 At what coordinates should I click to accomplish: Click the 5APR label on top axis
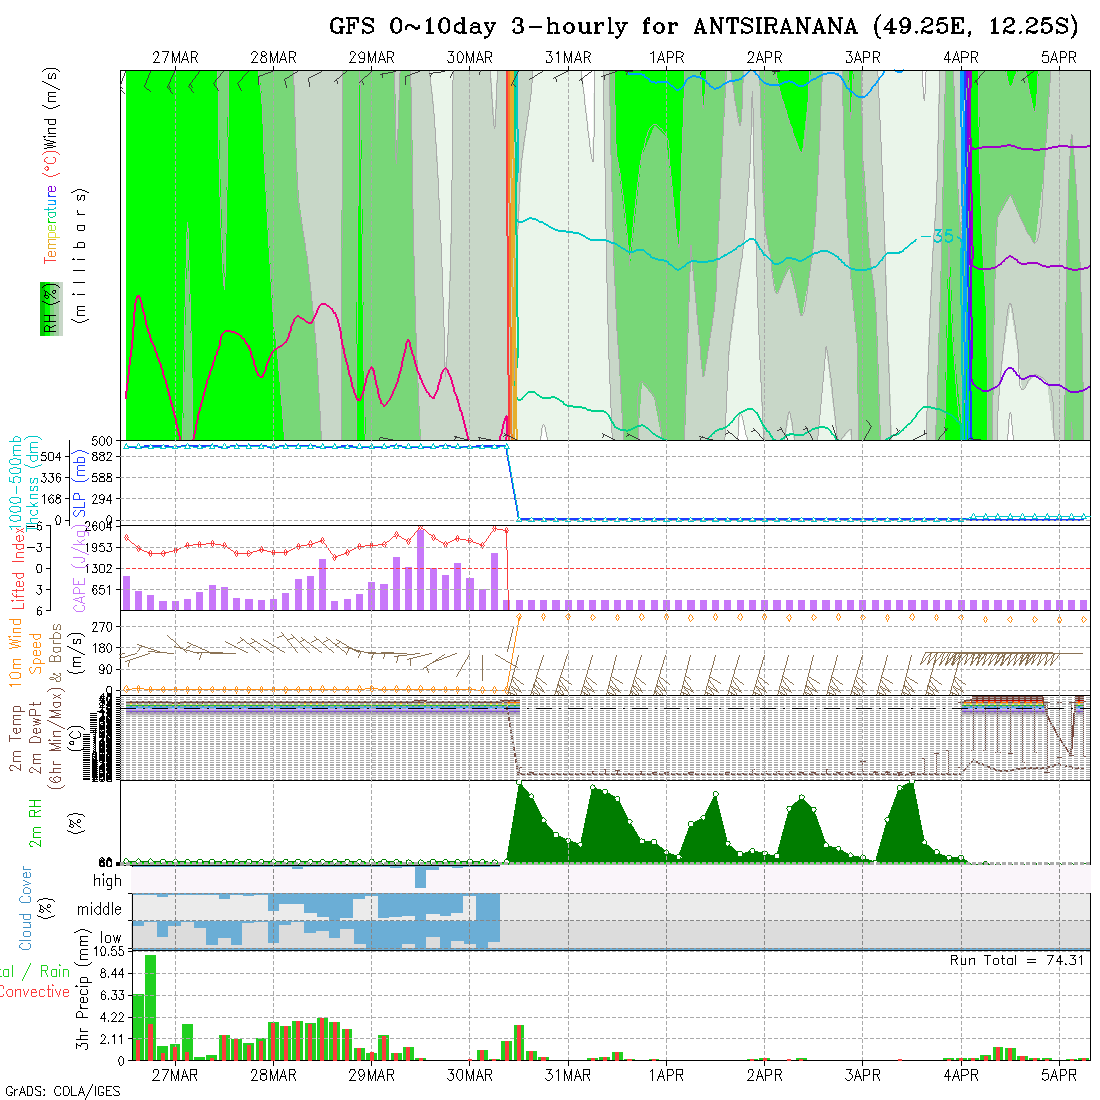pyautogui.click(x=1058, y=58)
